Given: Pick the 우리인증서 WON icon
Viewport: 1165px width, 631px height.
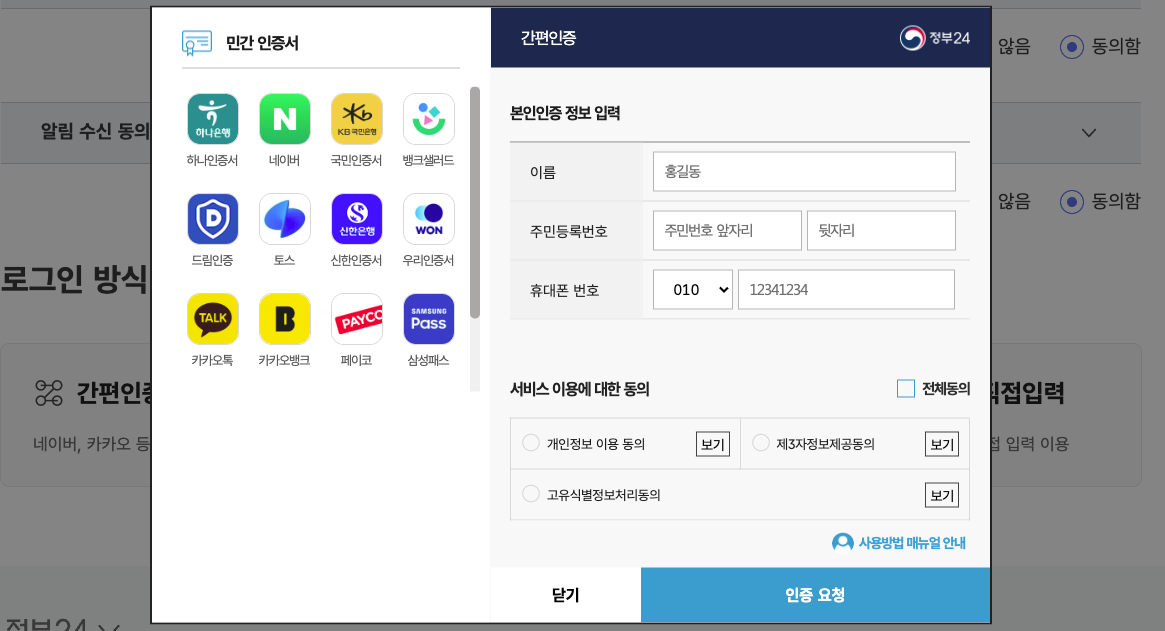Looking at the screenshot, I should click(x=429, y=219).
